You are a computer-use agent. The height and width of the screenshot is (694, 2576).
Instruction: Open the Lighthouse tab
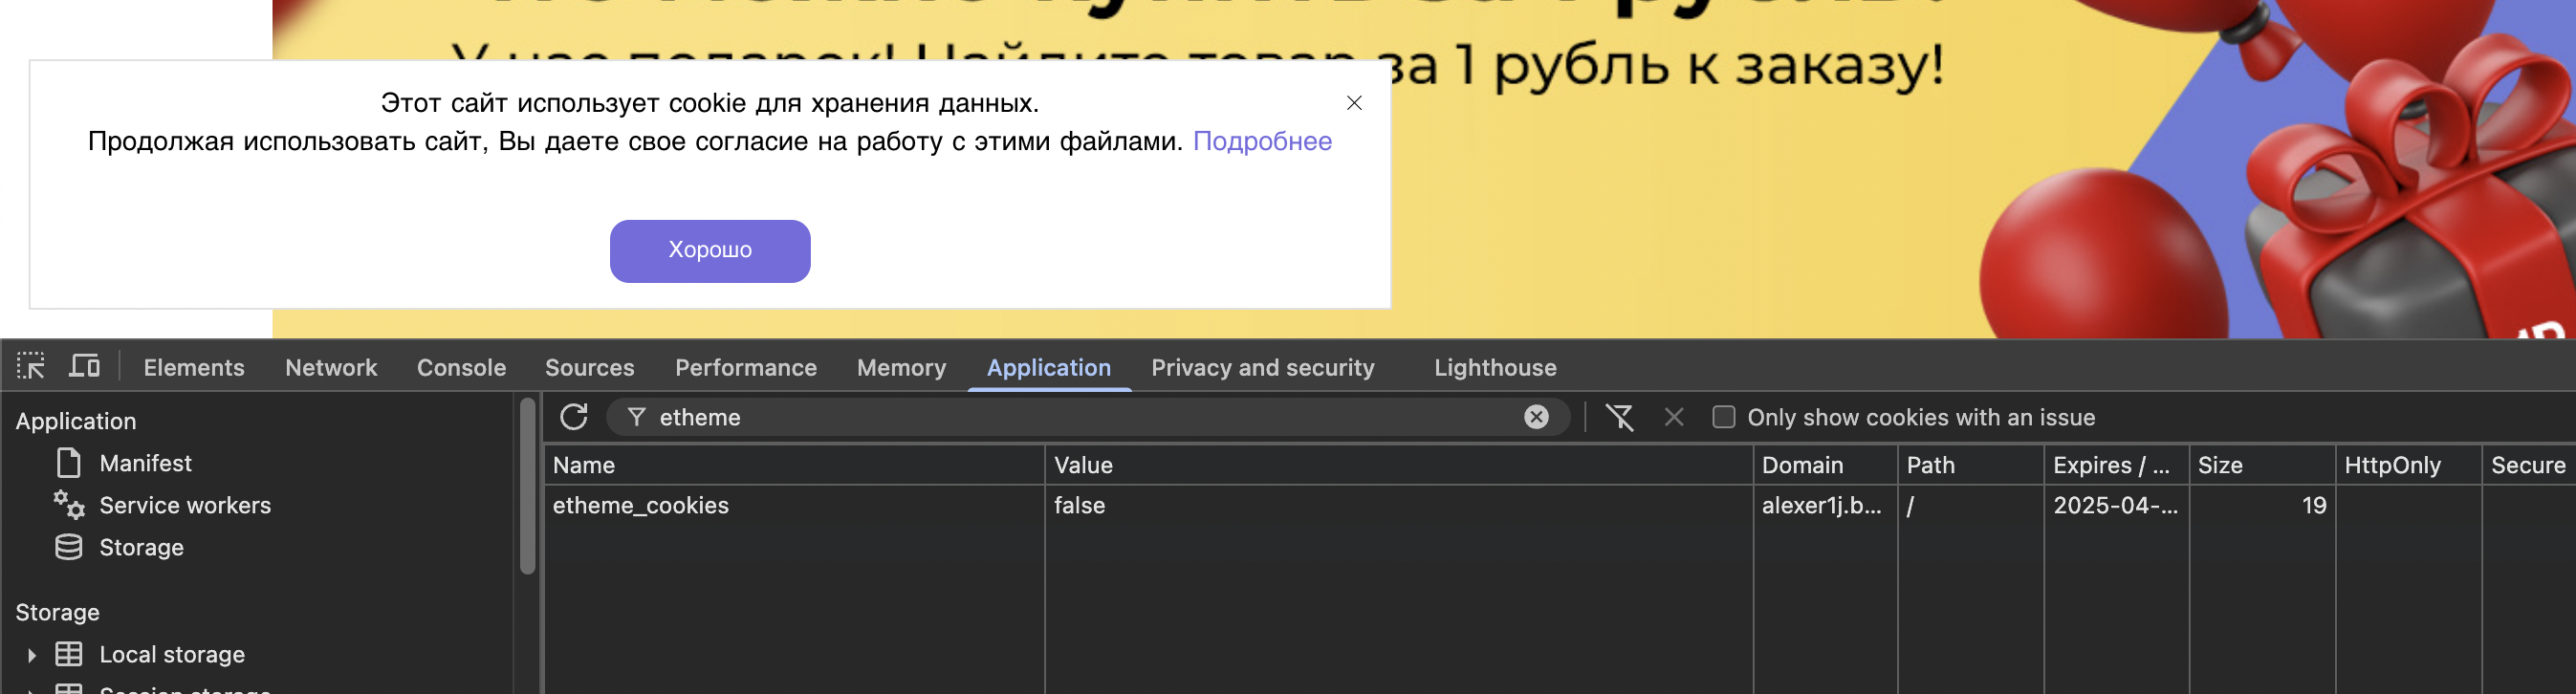pos(1495,367)
